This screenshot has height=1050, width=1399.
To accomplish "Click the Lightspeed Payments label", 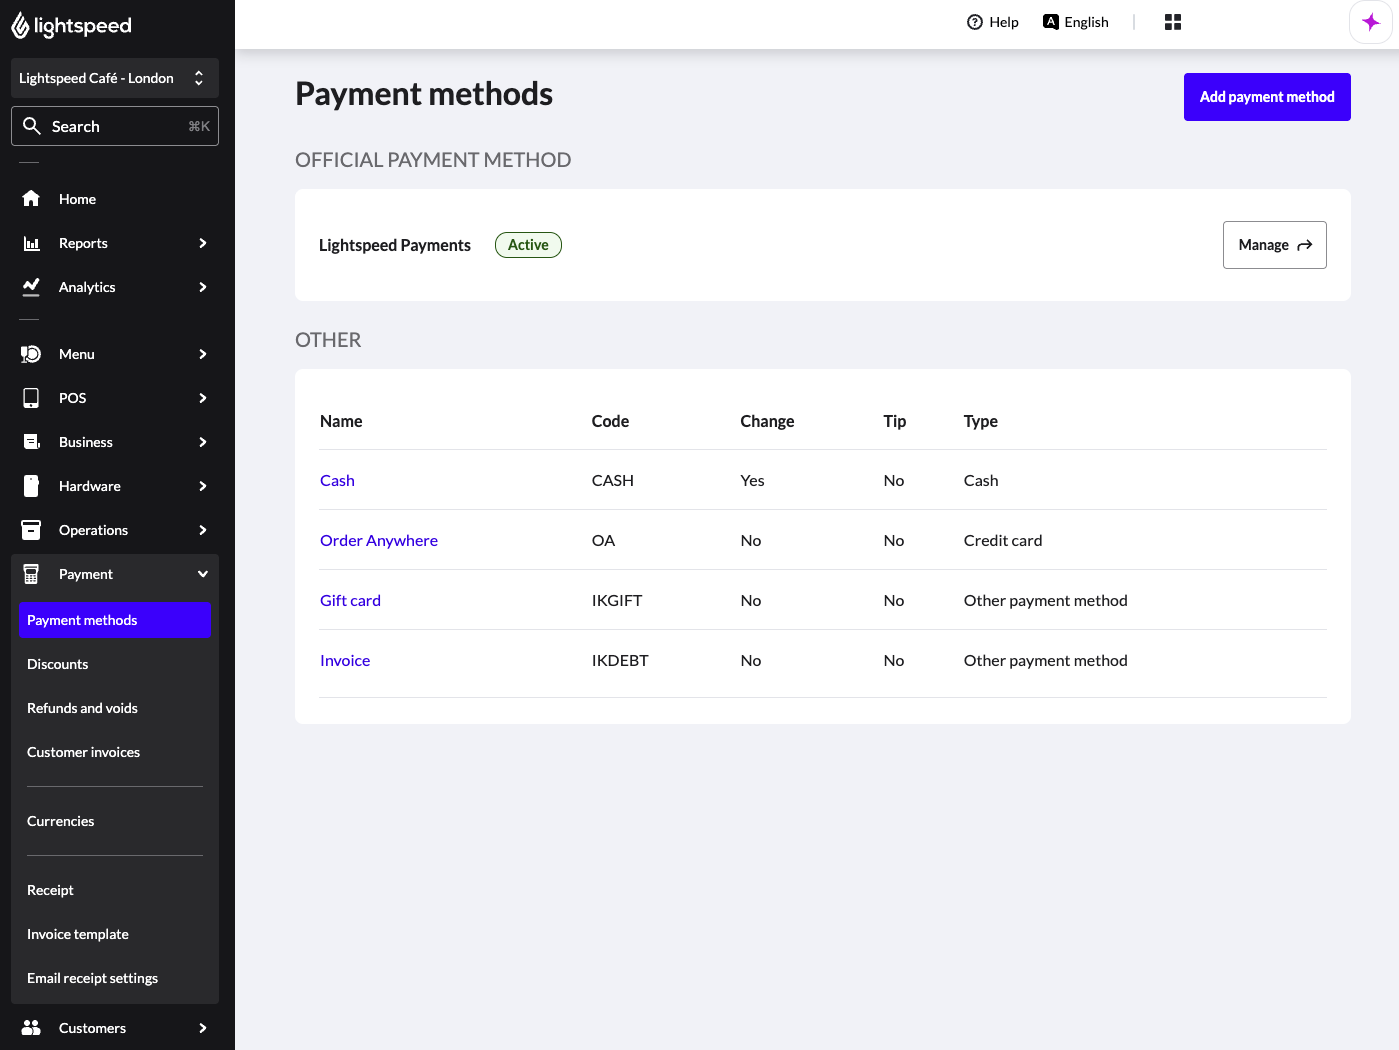I will pyautogui.click(x=395, y=245).
